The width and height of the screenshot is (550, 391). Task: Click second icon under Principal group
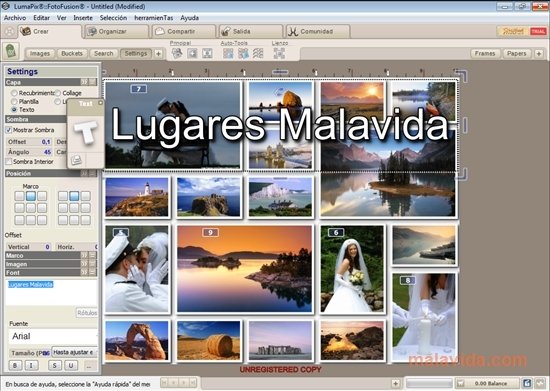[x=192, y=53]
